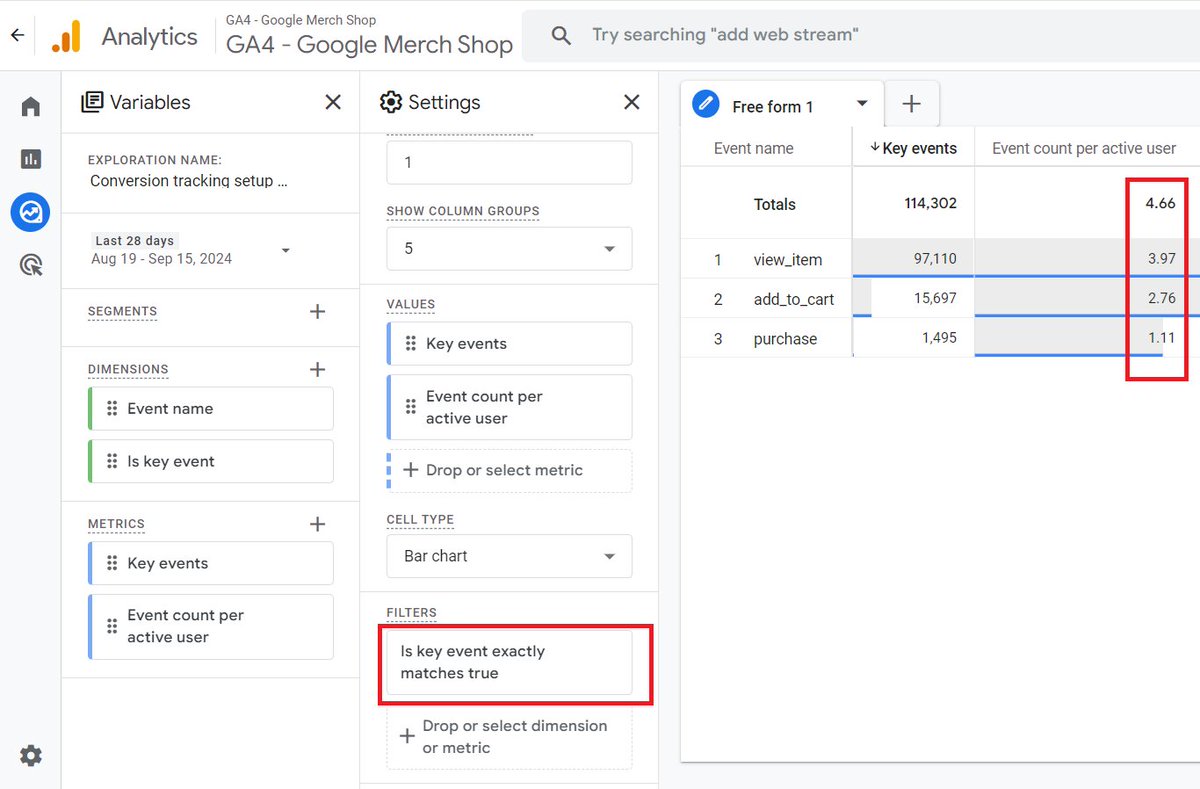1200x789 pixels.
Task: Open Show column groups dropdown
Action: (509, 248)
